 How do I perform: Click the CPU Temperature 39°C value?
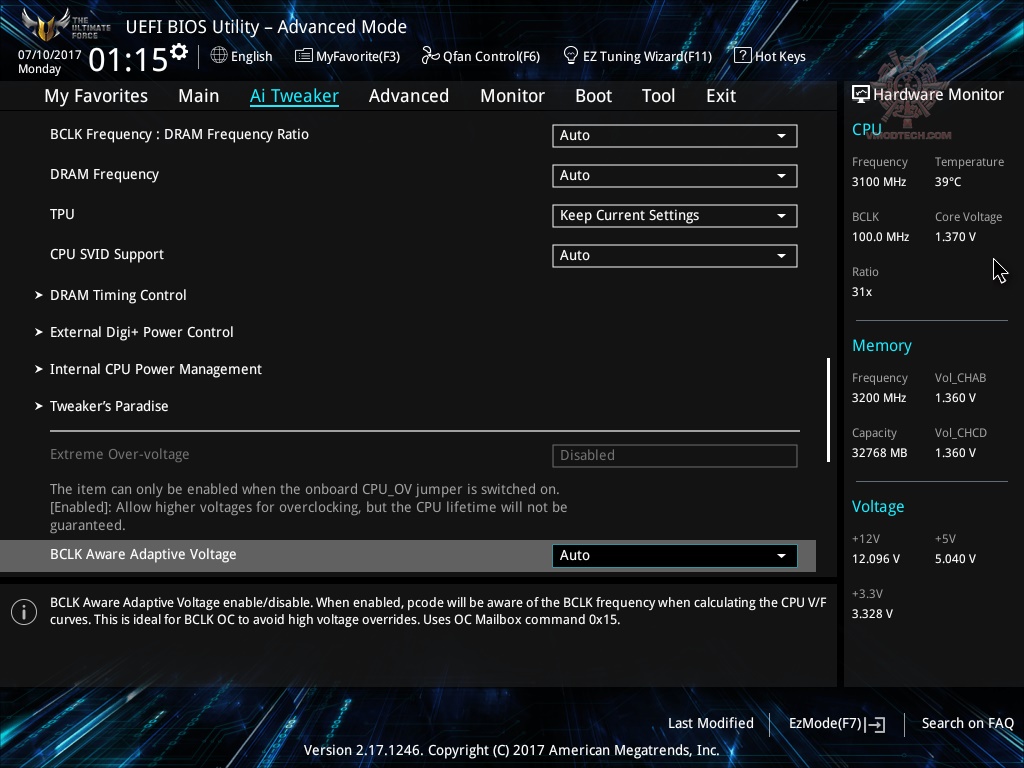click(948, 182)
